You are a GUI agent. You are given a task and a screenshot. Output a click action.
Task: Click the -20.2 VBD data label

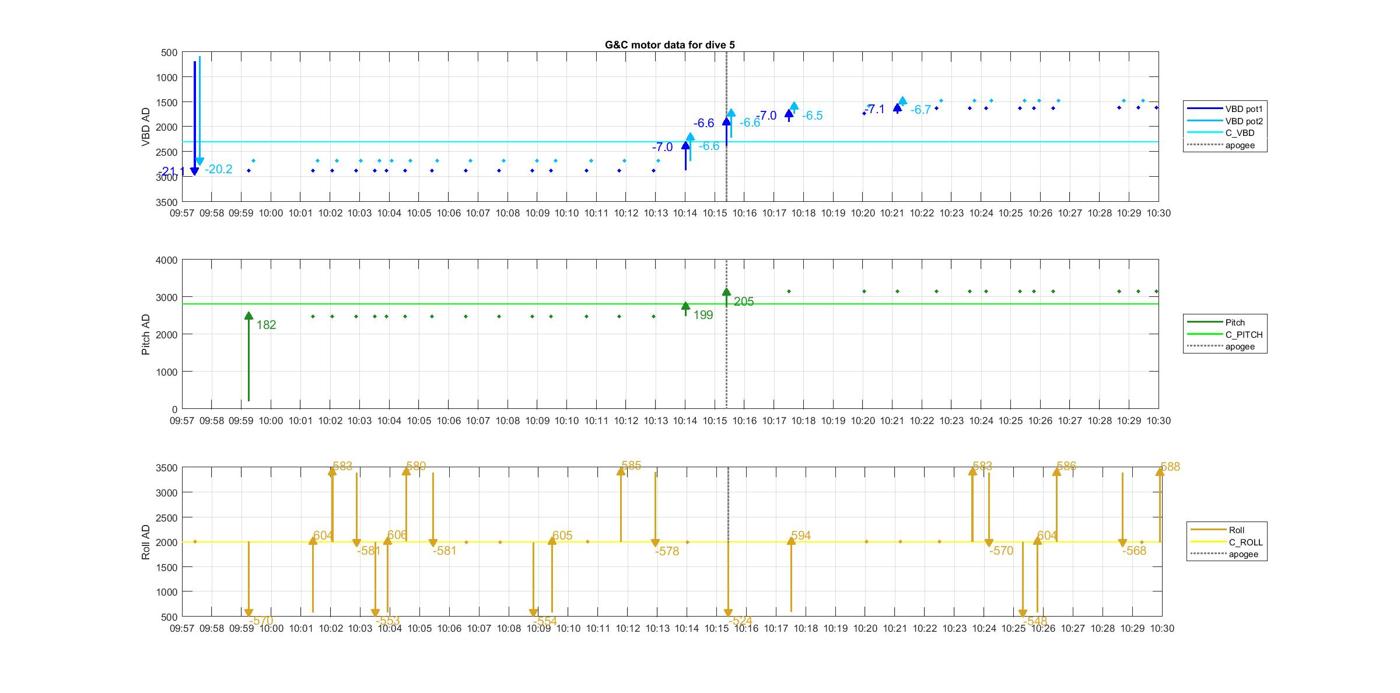(x=219, y=170)
